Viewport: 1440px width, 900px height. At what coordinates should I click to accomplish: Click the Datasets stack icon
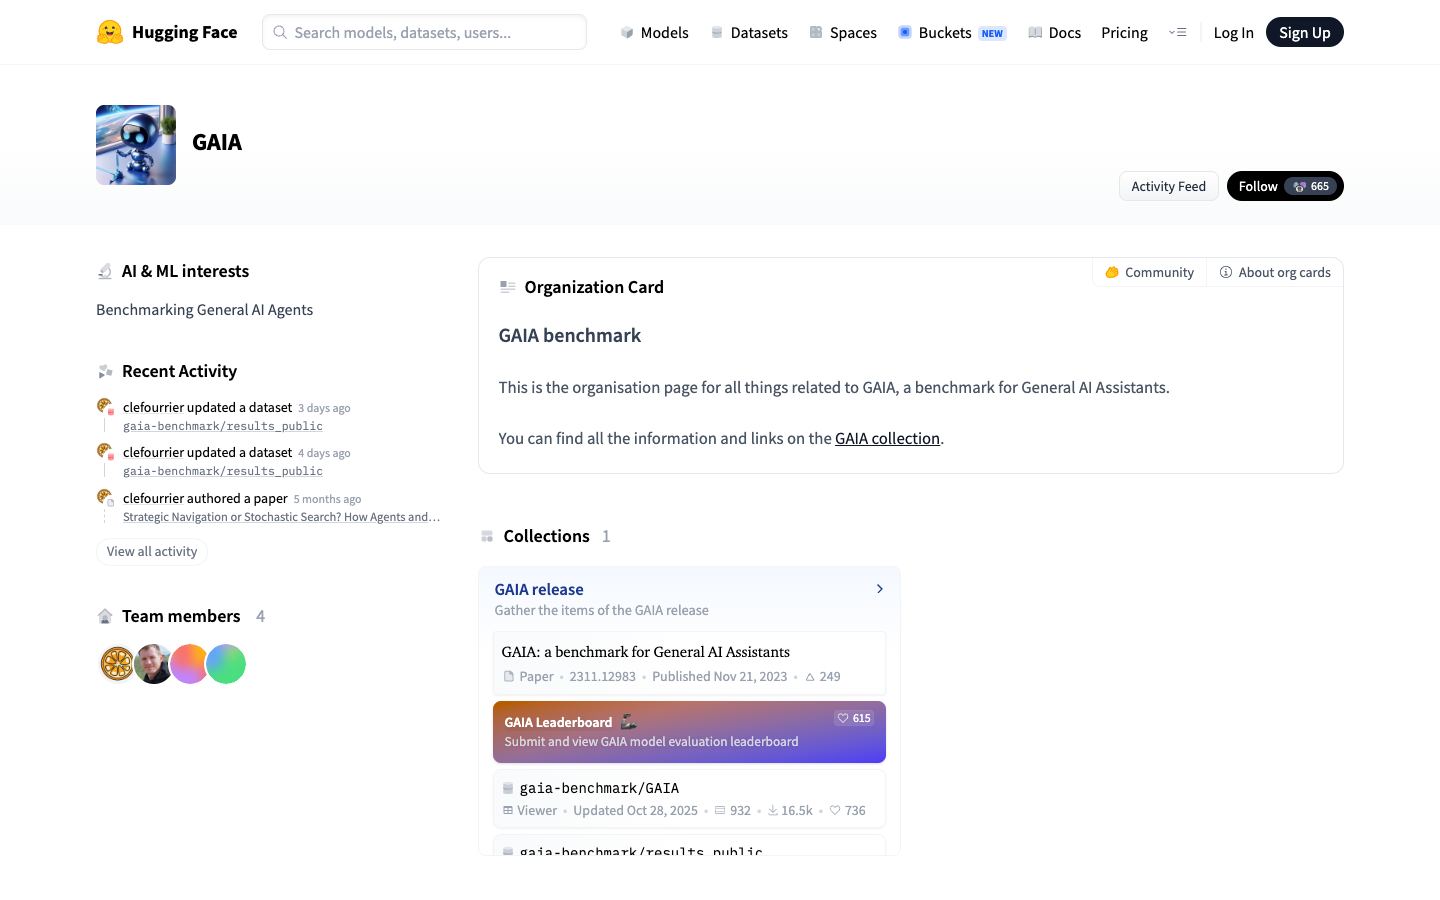tap(717, 32)
